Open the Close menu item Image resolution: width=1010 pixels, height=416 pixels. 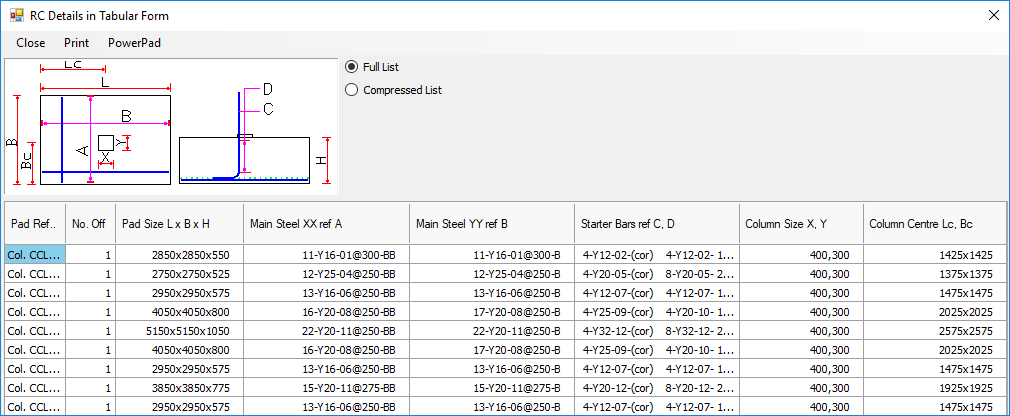pos(31,43)
